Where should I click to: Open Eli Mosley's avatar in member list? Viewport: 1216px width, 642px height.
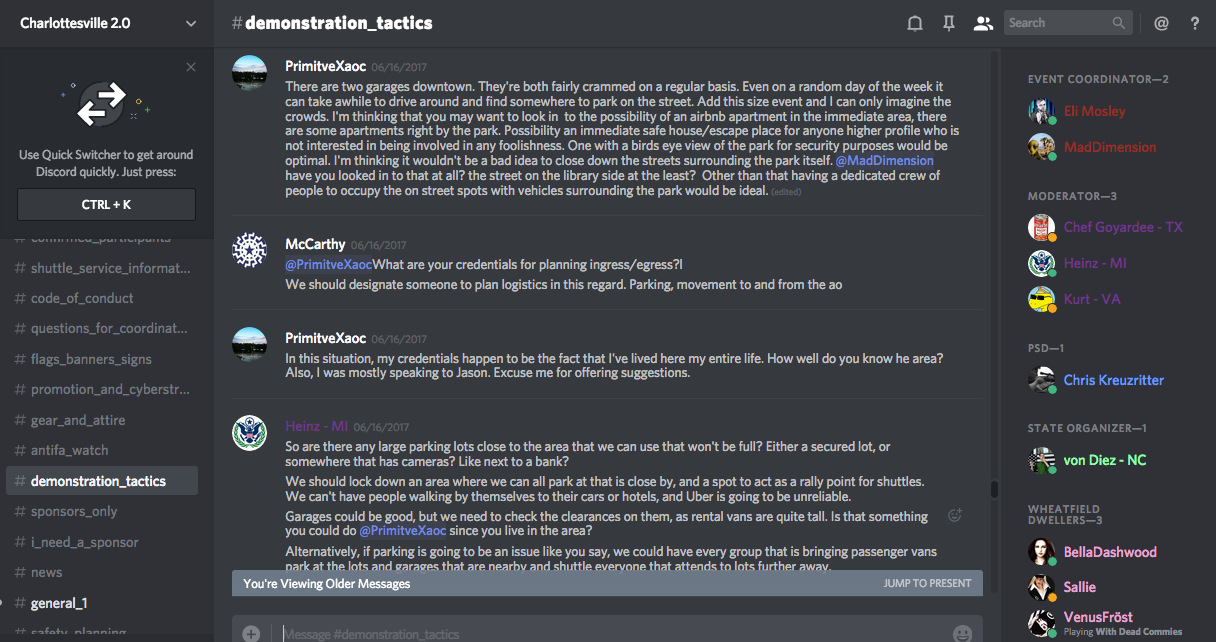point(1042,111)
